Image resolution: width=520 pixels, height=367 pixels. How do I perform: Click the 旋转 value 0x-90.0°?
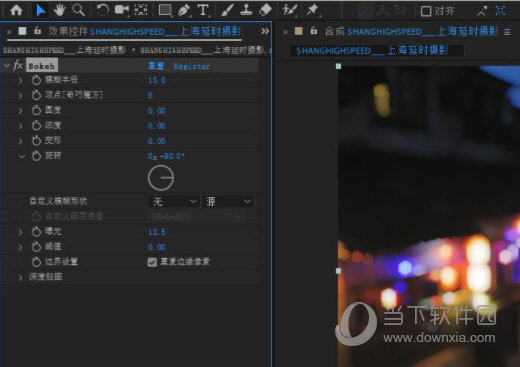pyautogui.click(x=166, y=156)
